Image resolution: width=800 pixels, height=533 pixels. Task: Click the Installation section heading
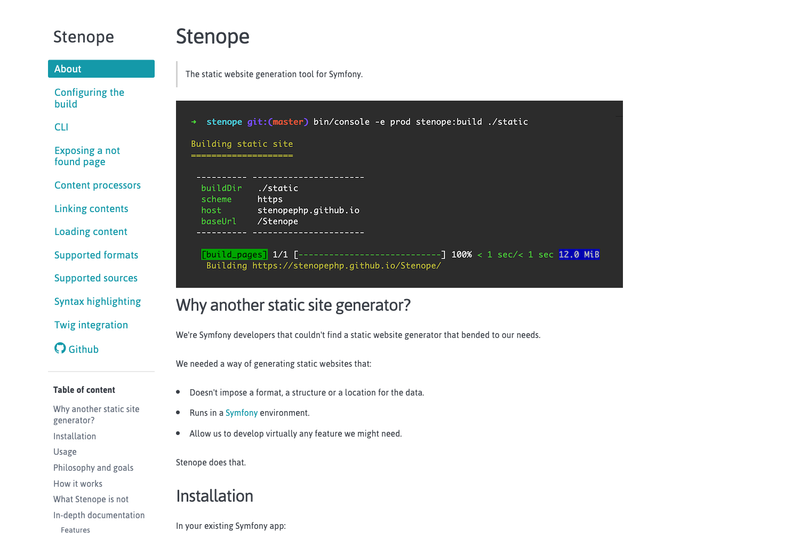[x=215, y=496]
